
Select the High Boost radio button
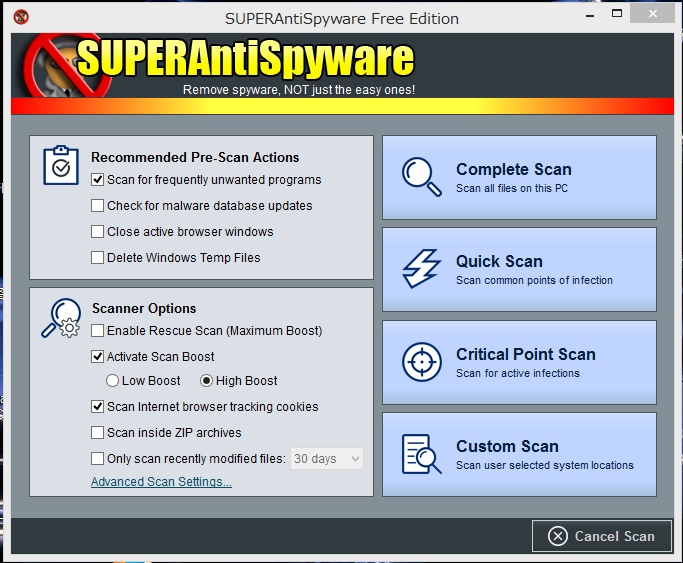pyautogui.click(x=206, y=381)
